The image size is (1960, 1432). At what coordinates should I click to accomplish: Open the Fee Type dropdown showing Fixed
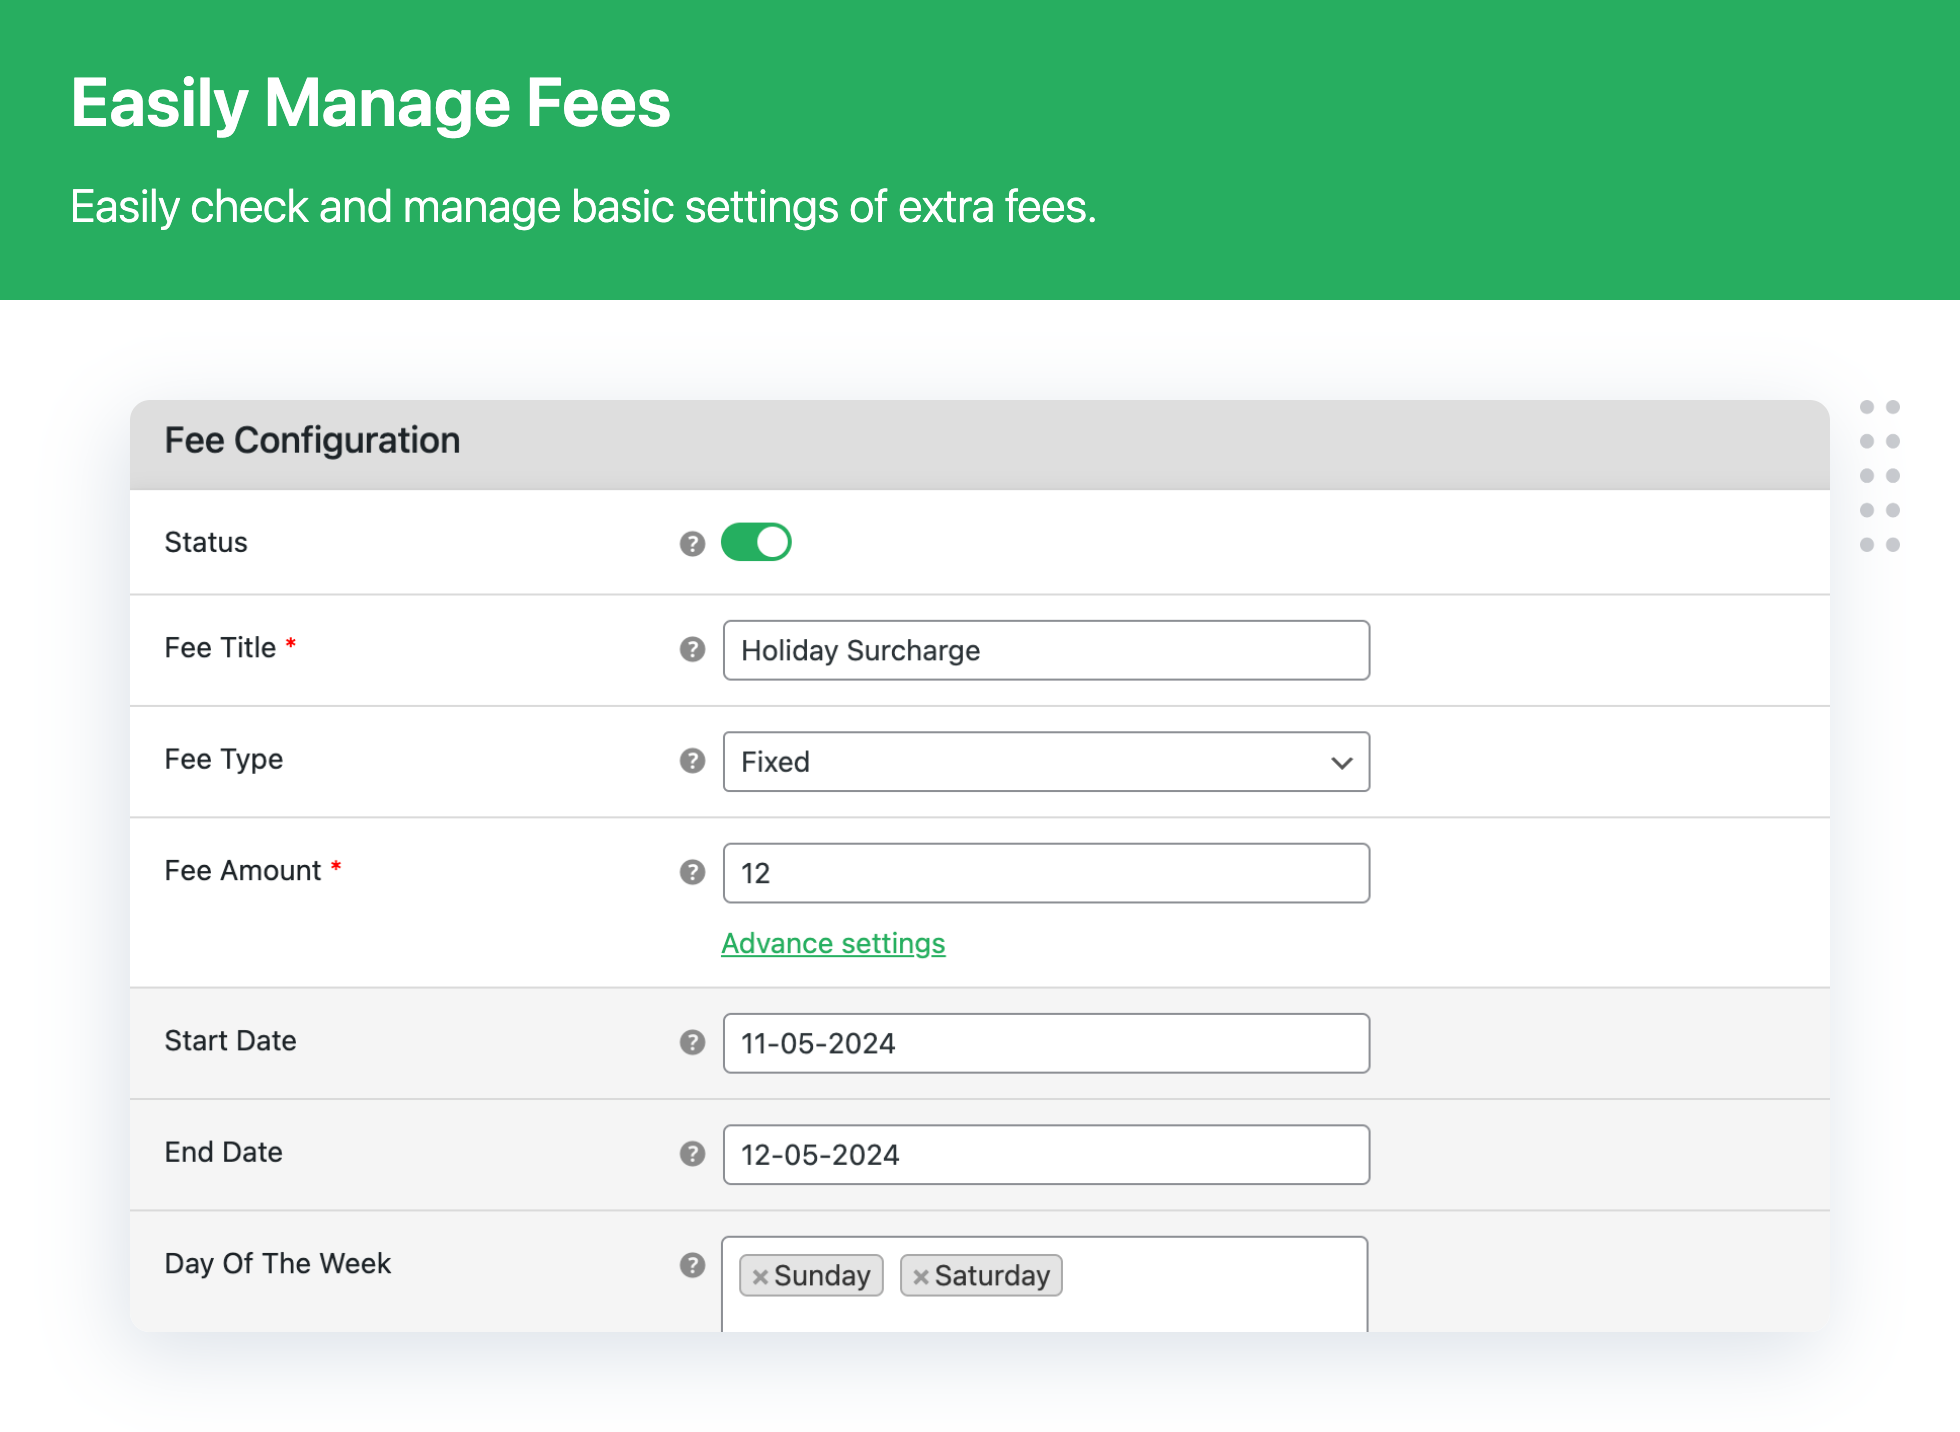pyautogui.click(x=1020, y=762)
